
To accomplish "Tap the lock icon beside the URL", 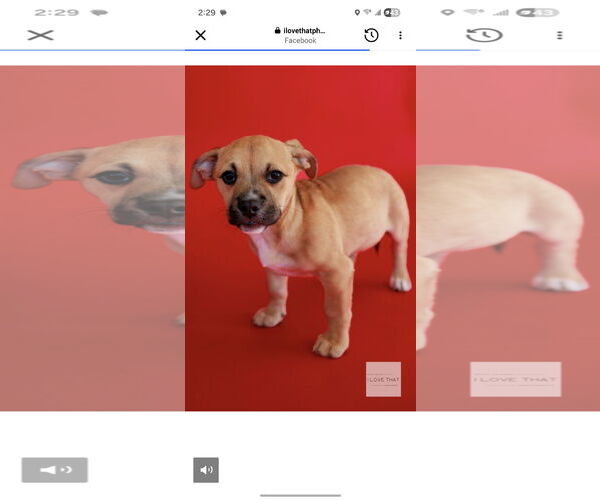I will point(277,31).
